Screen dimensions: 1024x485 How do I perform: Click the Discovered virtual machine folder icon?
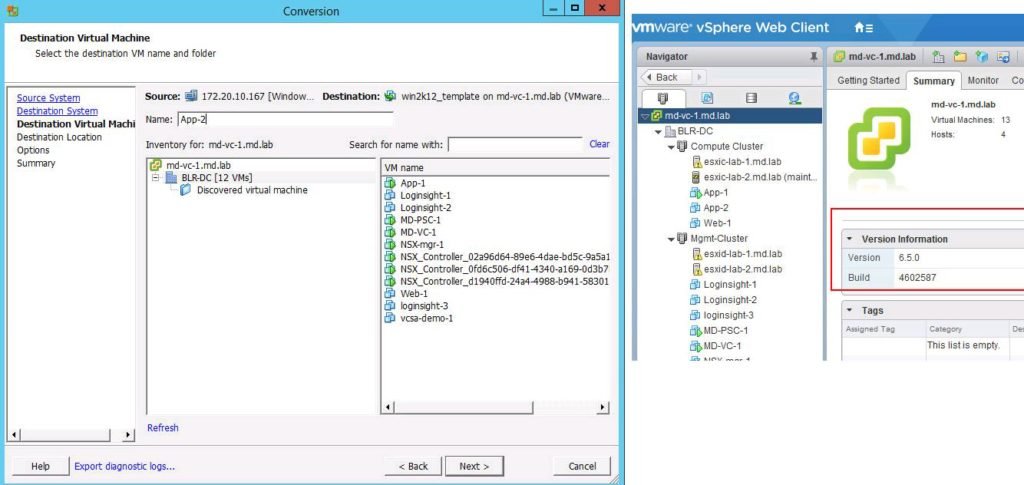[186, 190]
